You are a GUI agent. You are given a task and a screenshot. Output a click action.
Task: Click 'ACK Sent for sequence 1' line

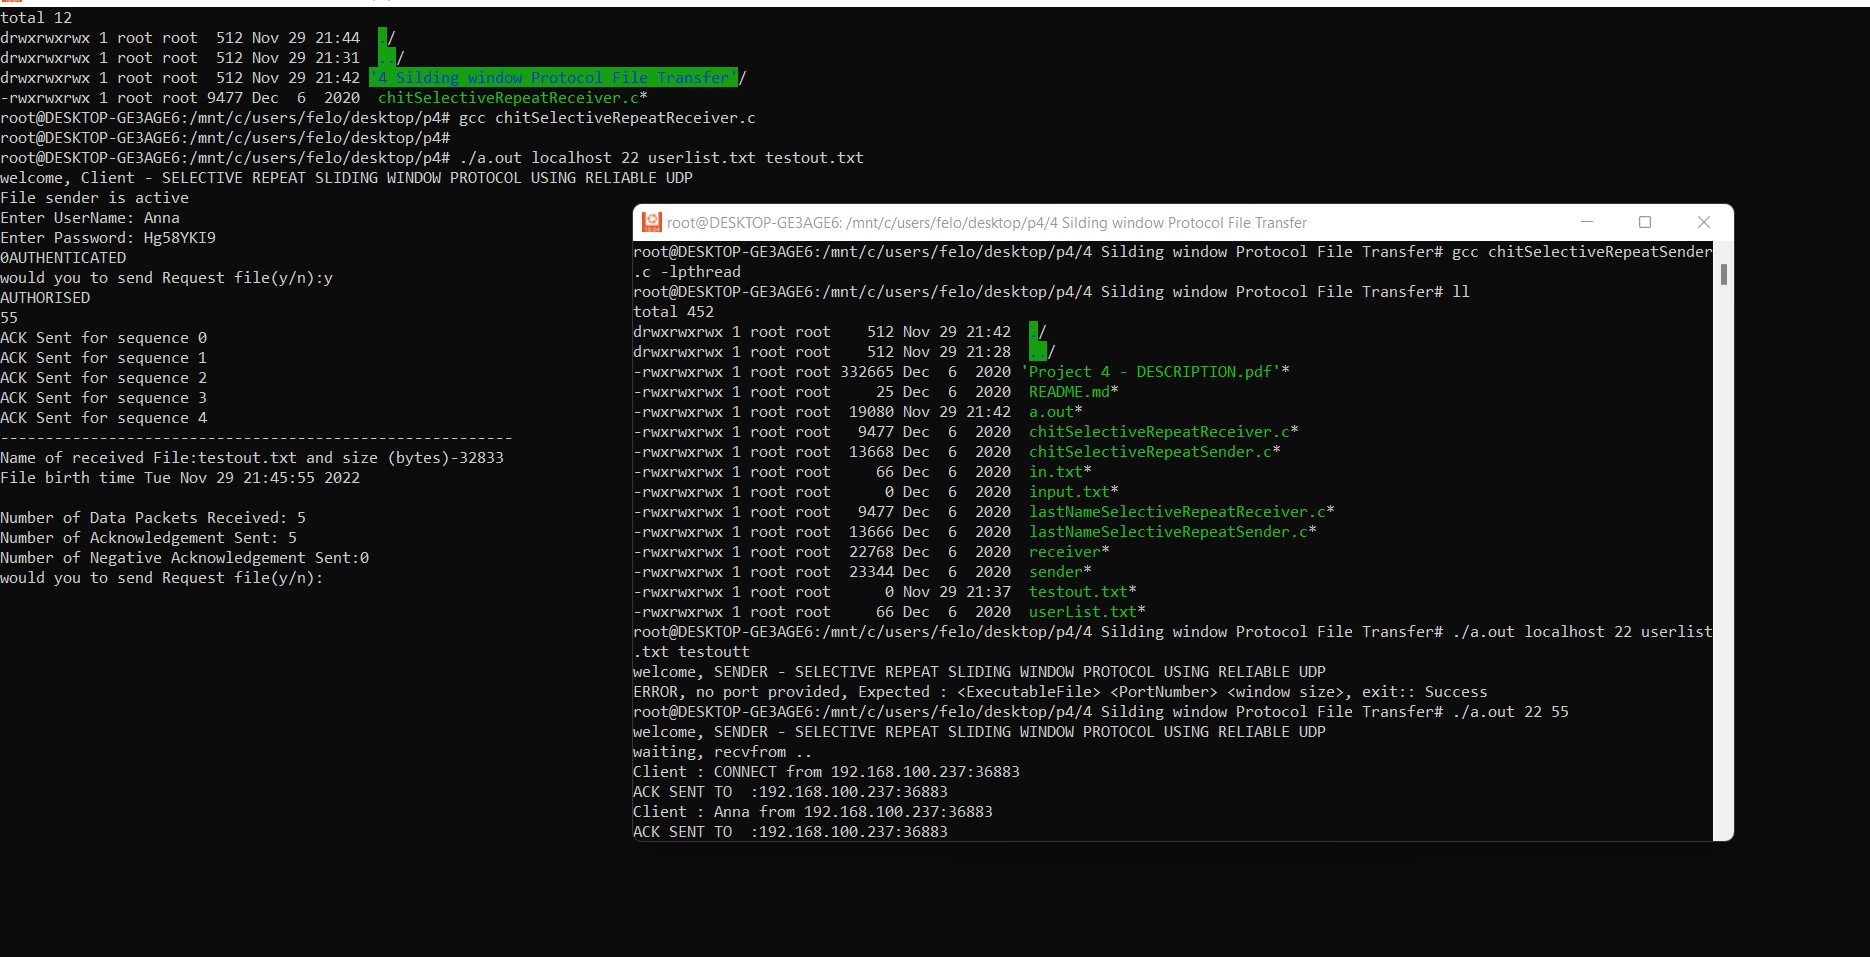pos(103,358)
